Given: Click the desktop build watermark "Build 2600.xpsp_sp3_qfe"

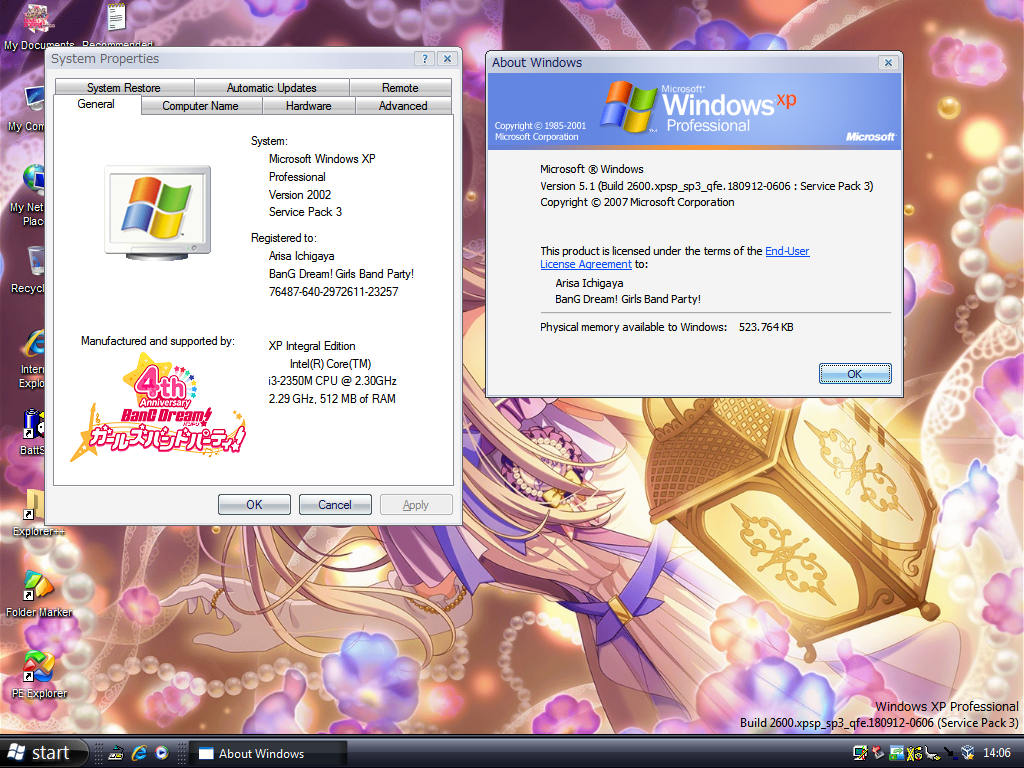Looking at the screenshot, I should point(879,723).
